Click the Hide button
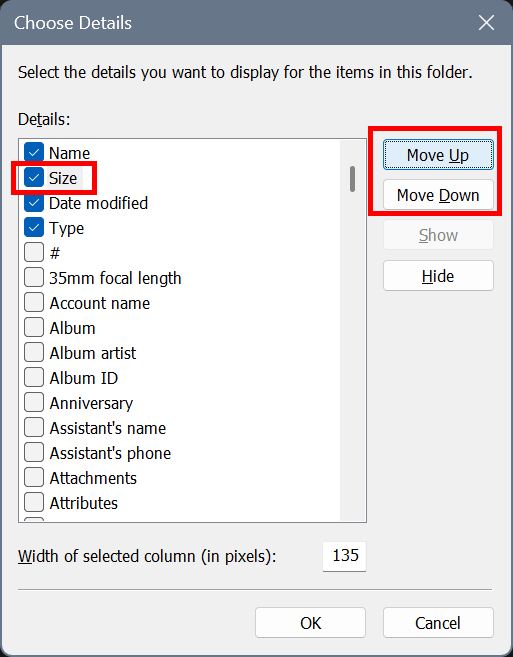513x657 pixels. [438, 276]
